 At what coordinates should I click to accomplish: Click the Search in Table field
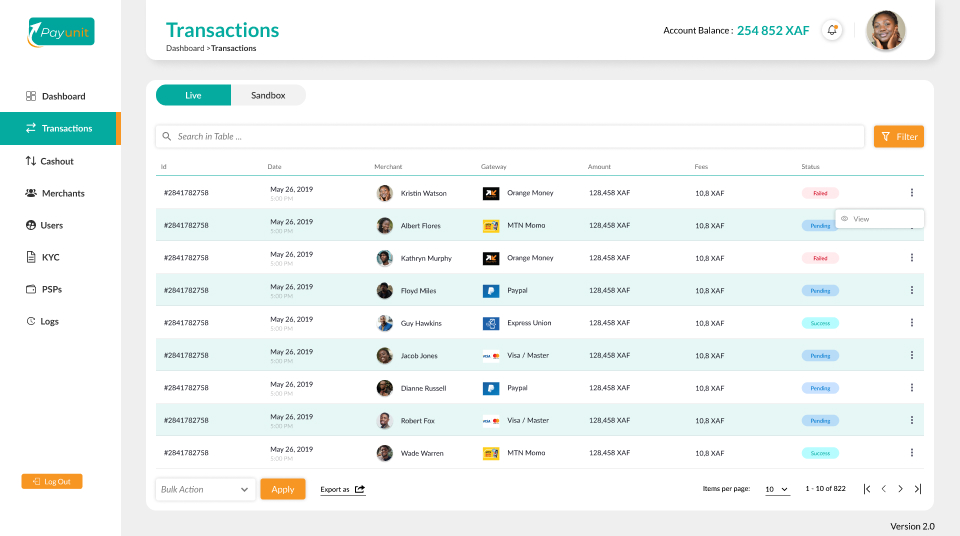click(x=510, y=136)
